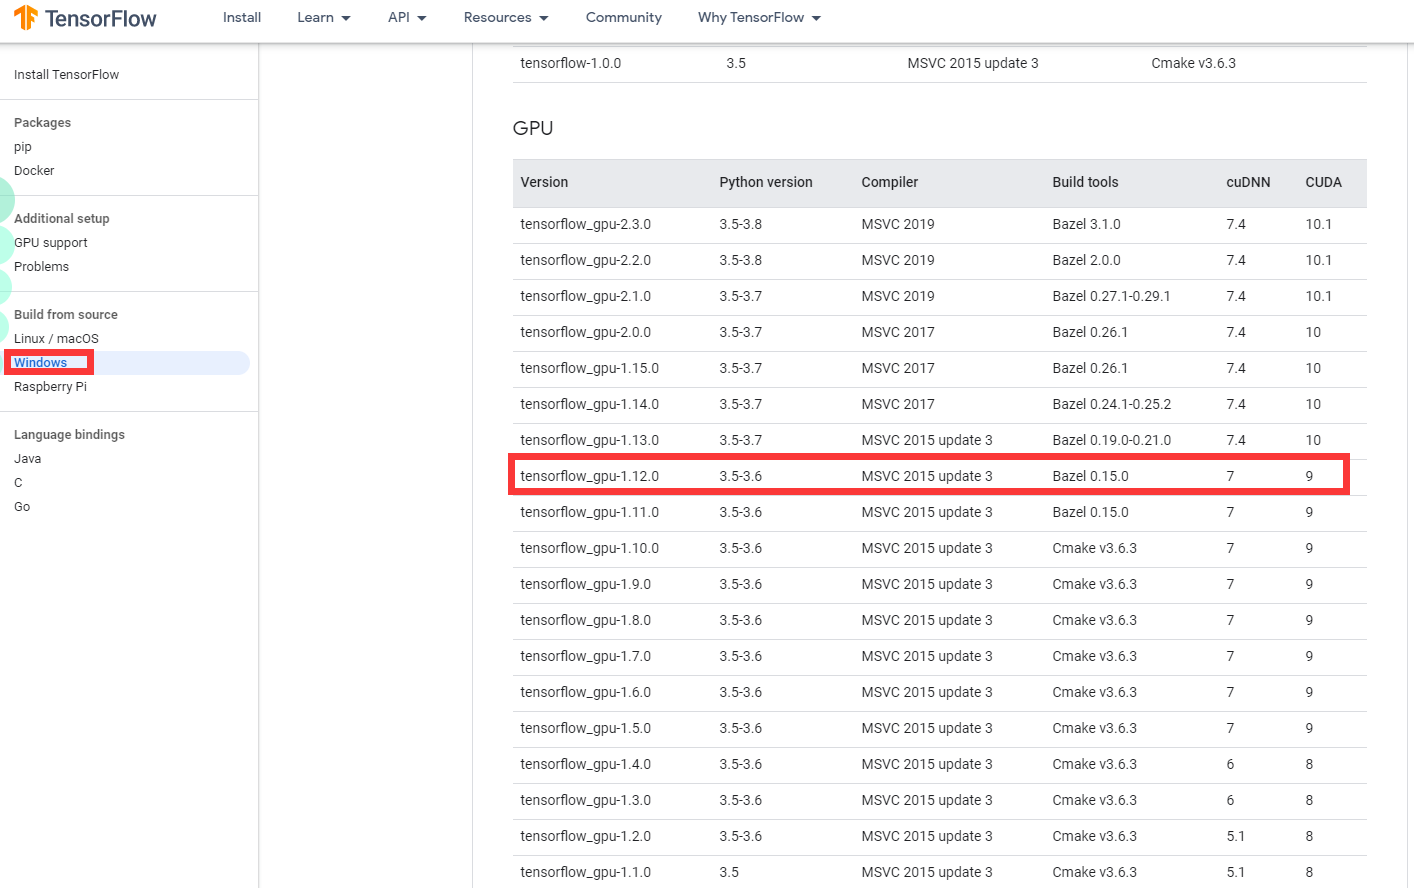This screenshot has width=1414, height=888.
Task: Click MSVC 2015 update 3 in tensorflow-1.0.0 row
Action: (x=973, y=63)
